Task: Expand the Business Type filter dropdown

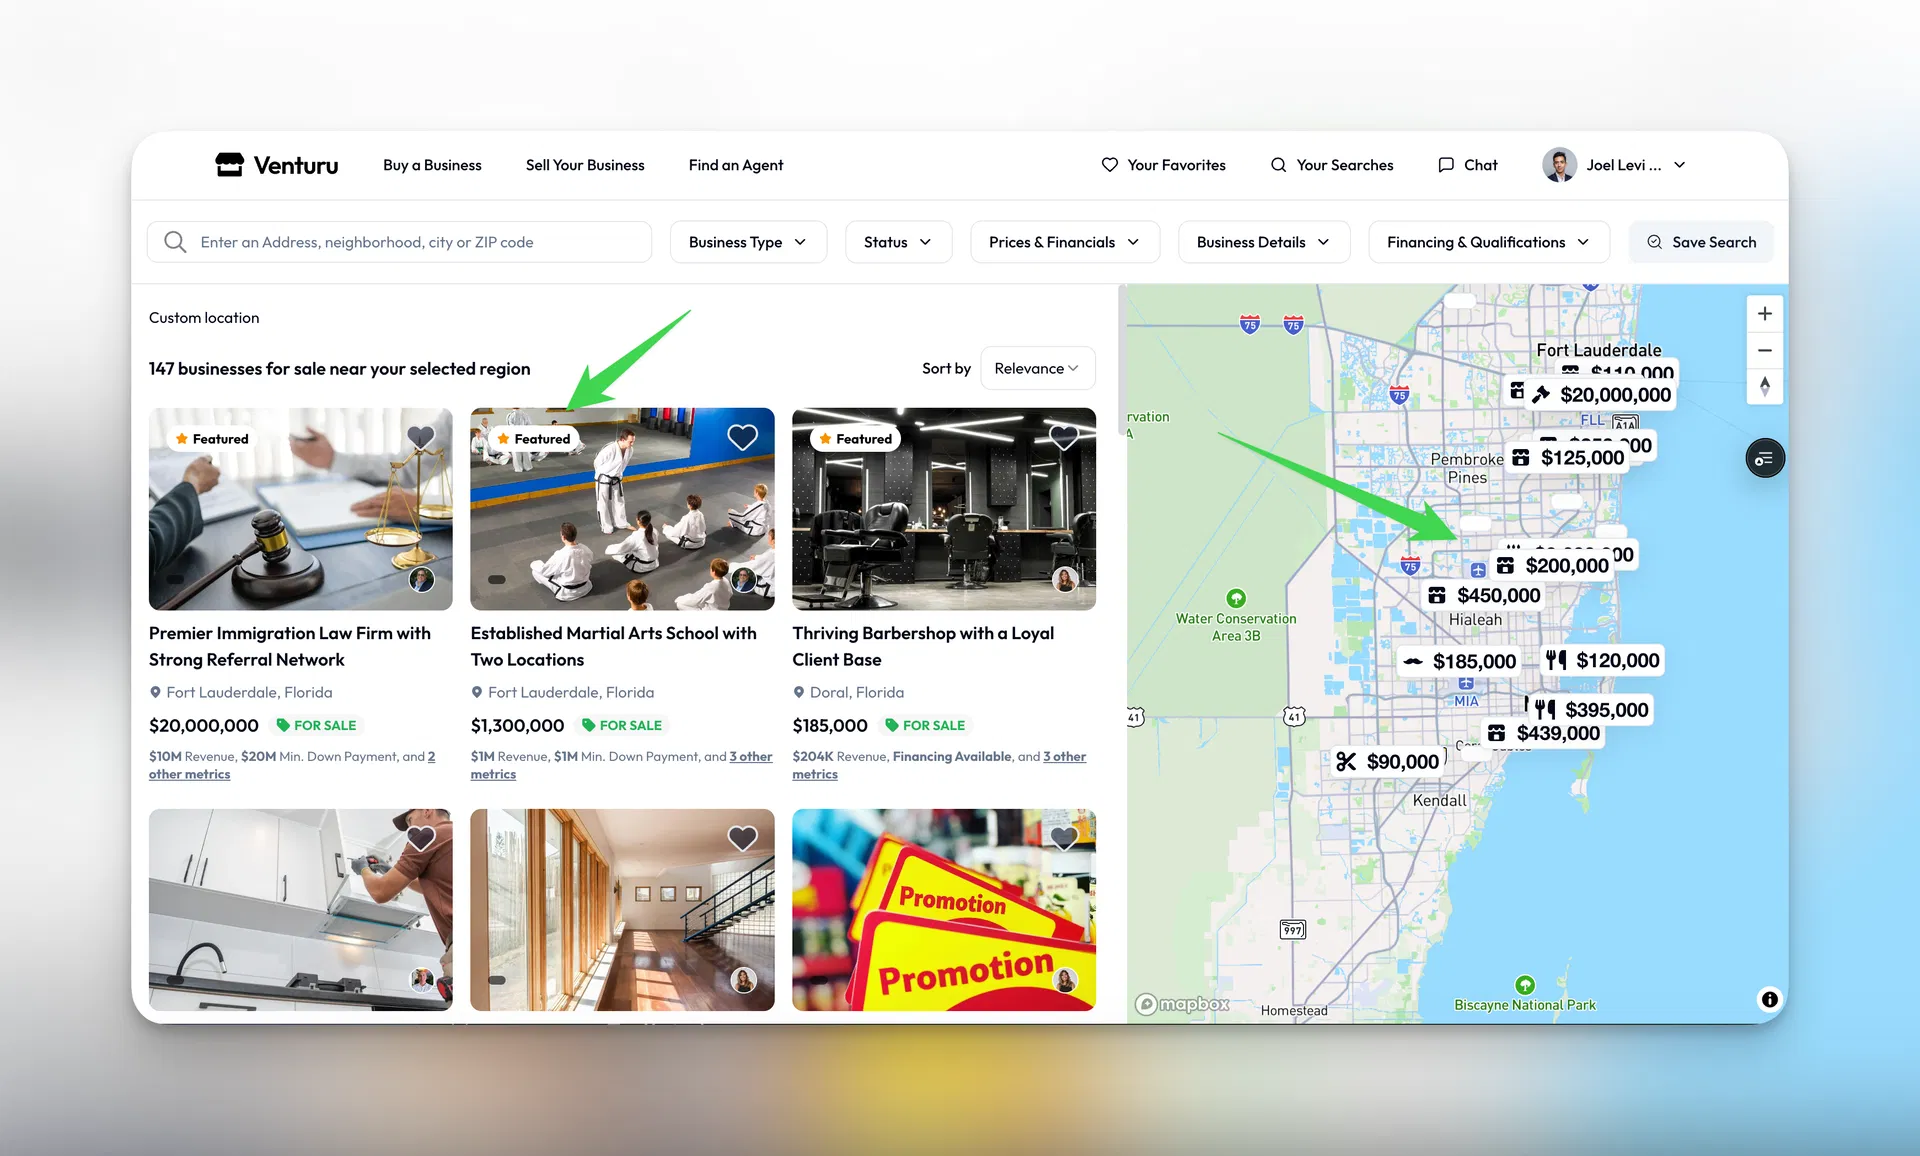Action: (747, 242)
